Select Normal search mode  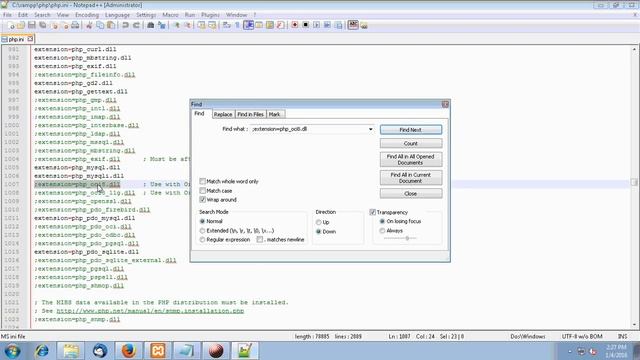point(202,221)
